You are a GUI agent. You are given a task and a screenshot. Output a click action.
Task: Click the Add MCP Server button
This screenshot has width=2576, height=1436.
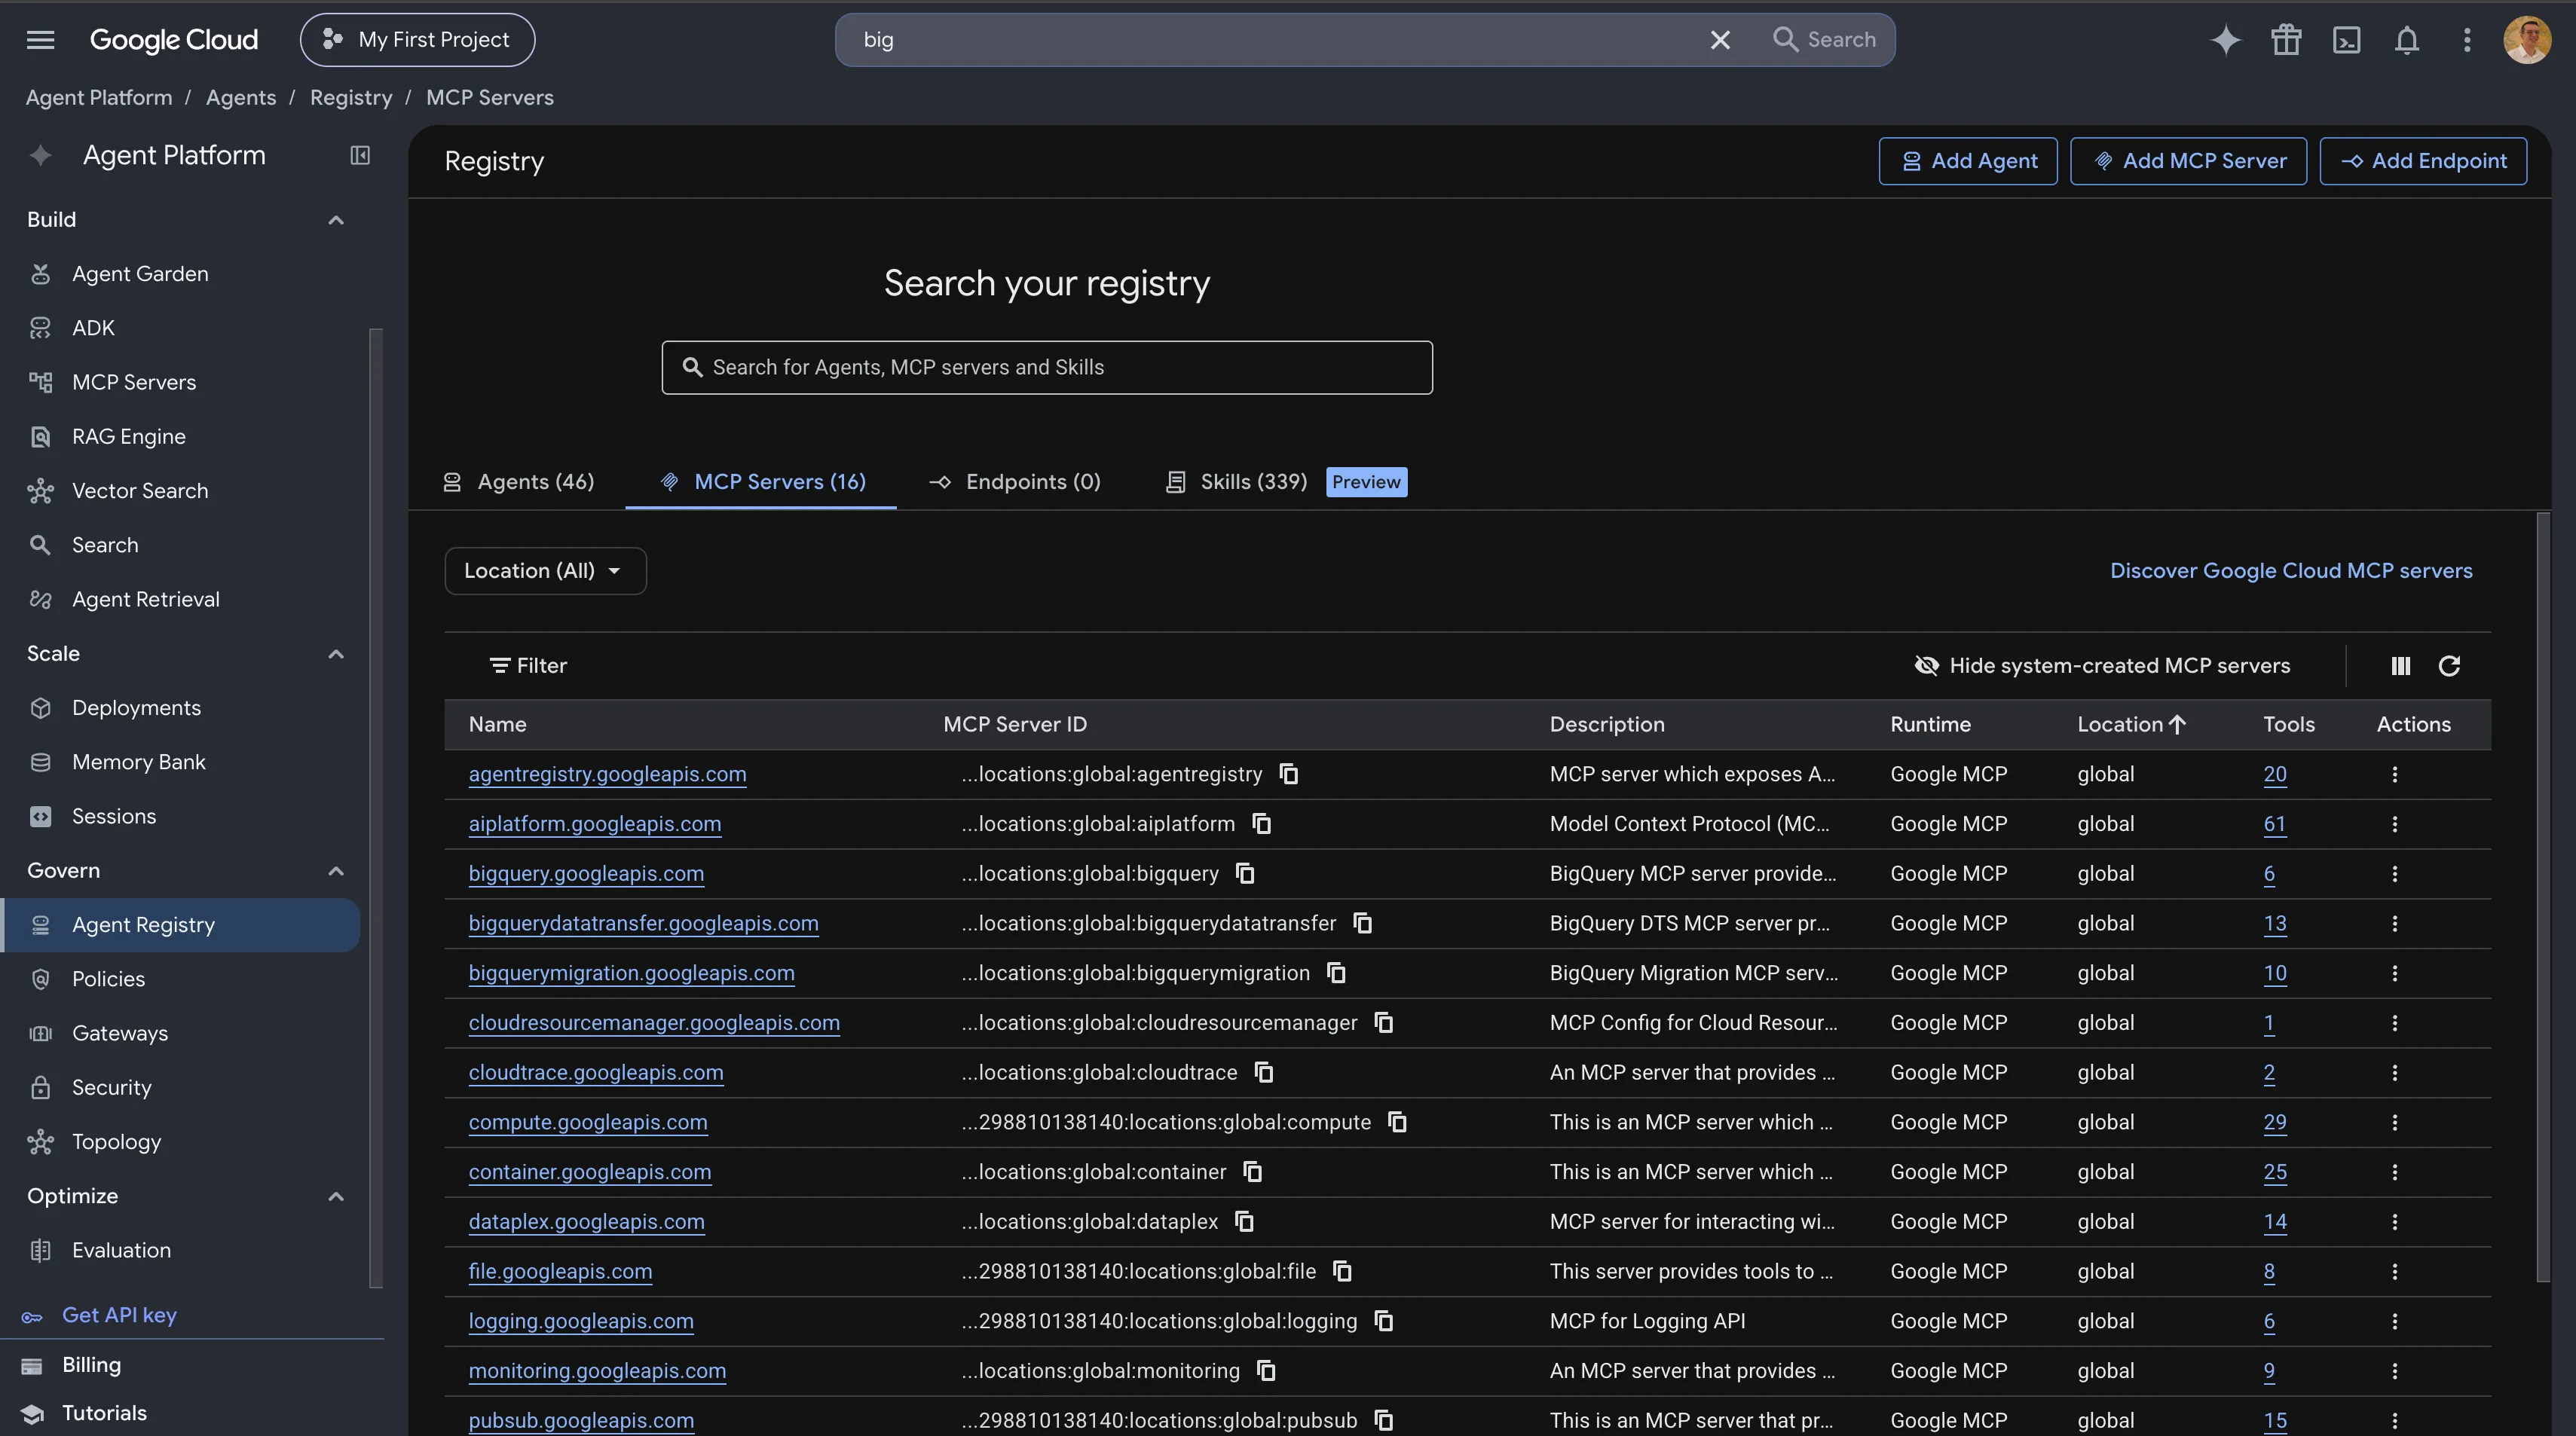[x=2188, y=161]
